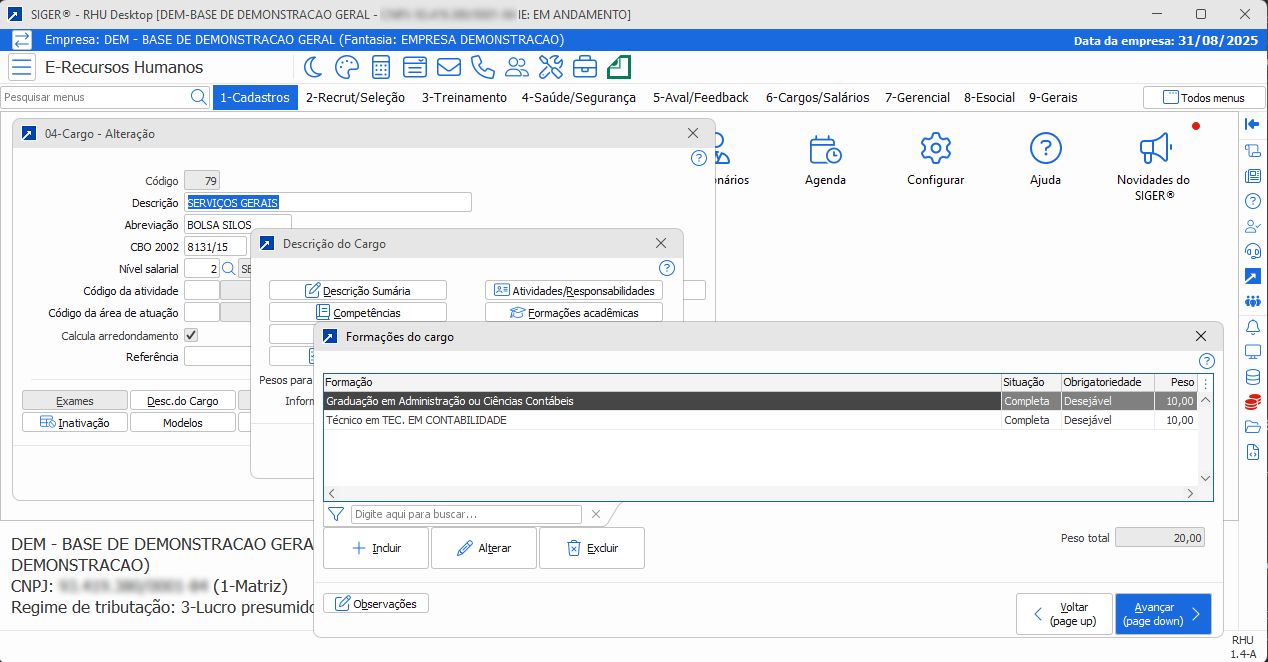The image size is (1268, 662).
Task: Open the 3-Treinamento menu
Action: click(464, 98)
